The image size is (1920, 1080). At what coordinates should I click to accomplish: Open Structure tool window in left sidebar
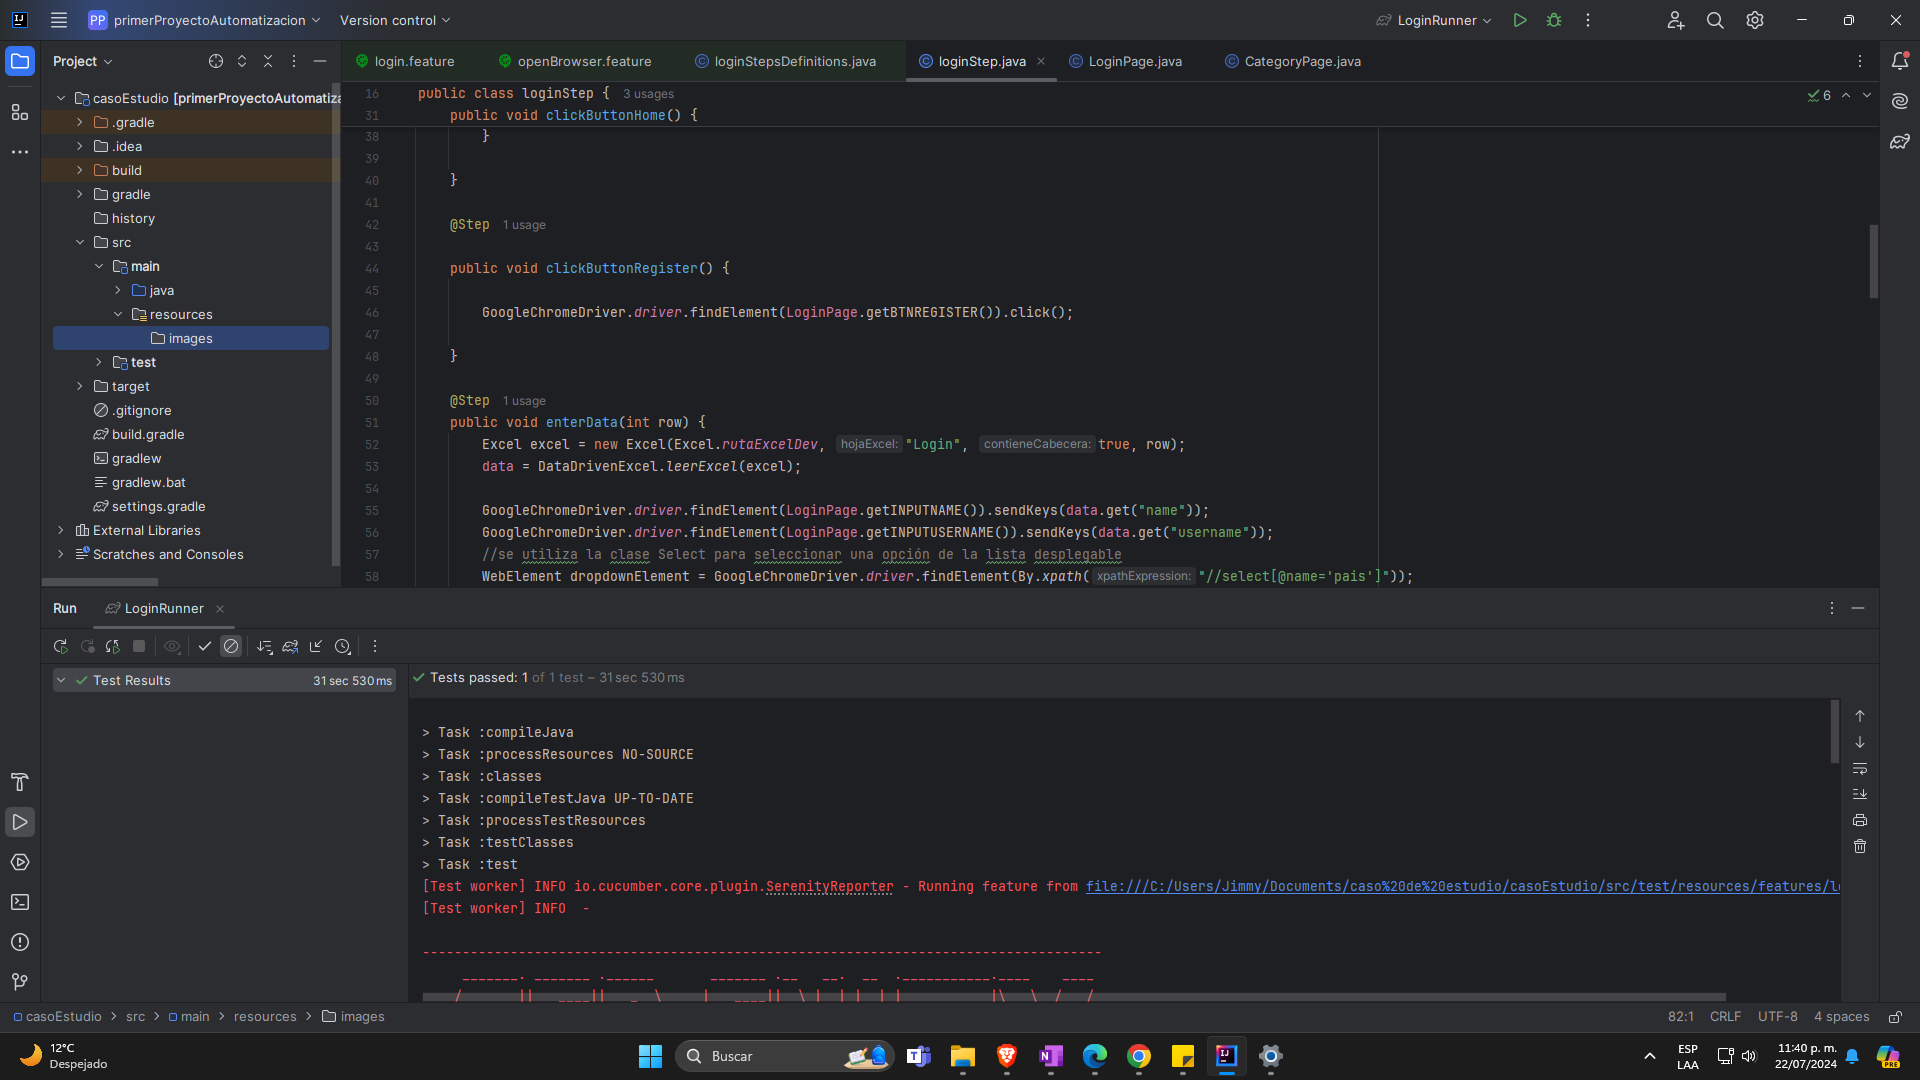20,112
